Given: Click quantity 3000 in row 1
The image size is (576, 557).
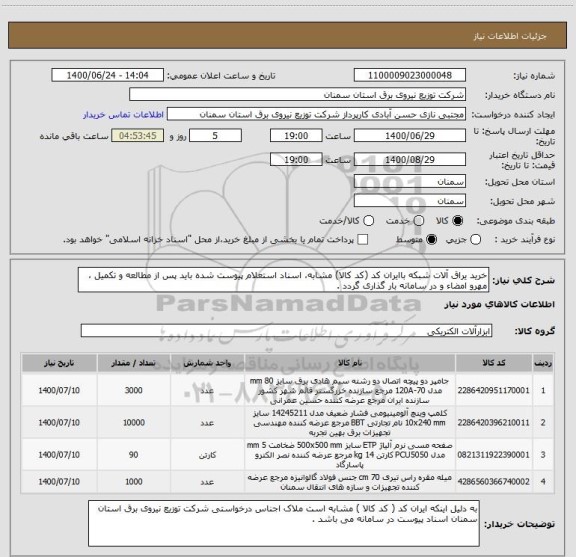Looking at the screenshot, I should click(x=133, y=390).
